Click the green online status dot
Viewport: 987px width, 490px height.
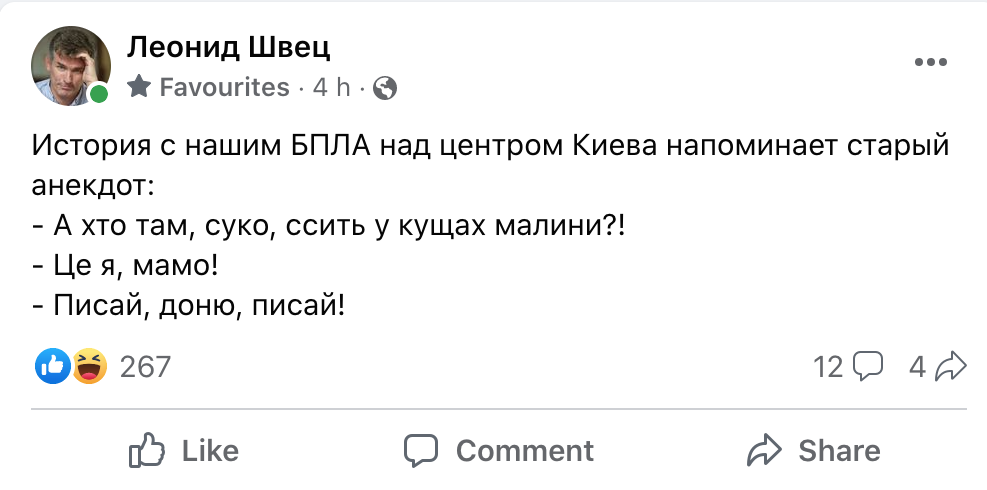click(x=99, y=95)
